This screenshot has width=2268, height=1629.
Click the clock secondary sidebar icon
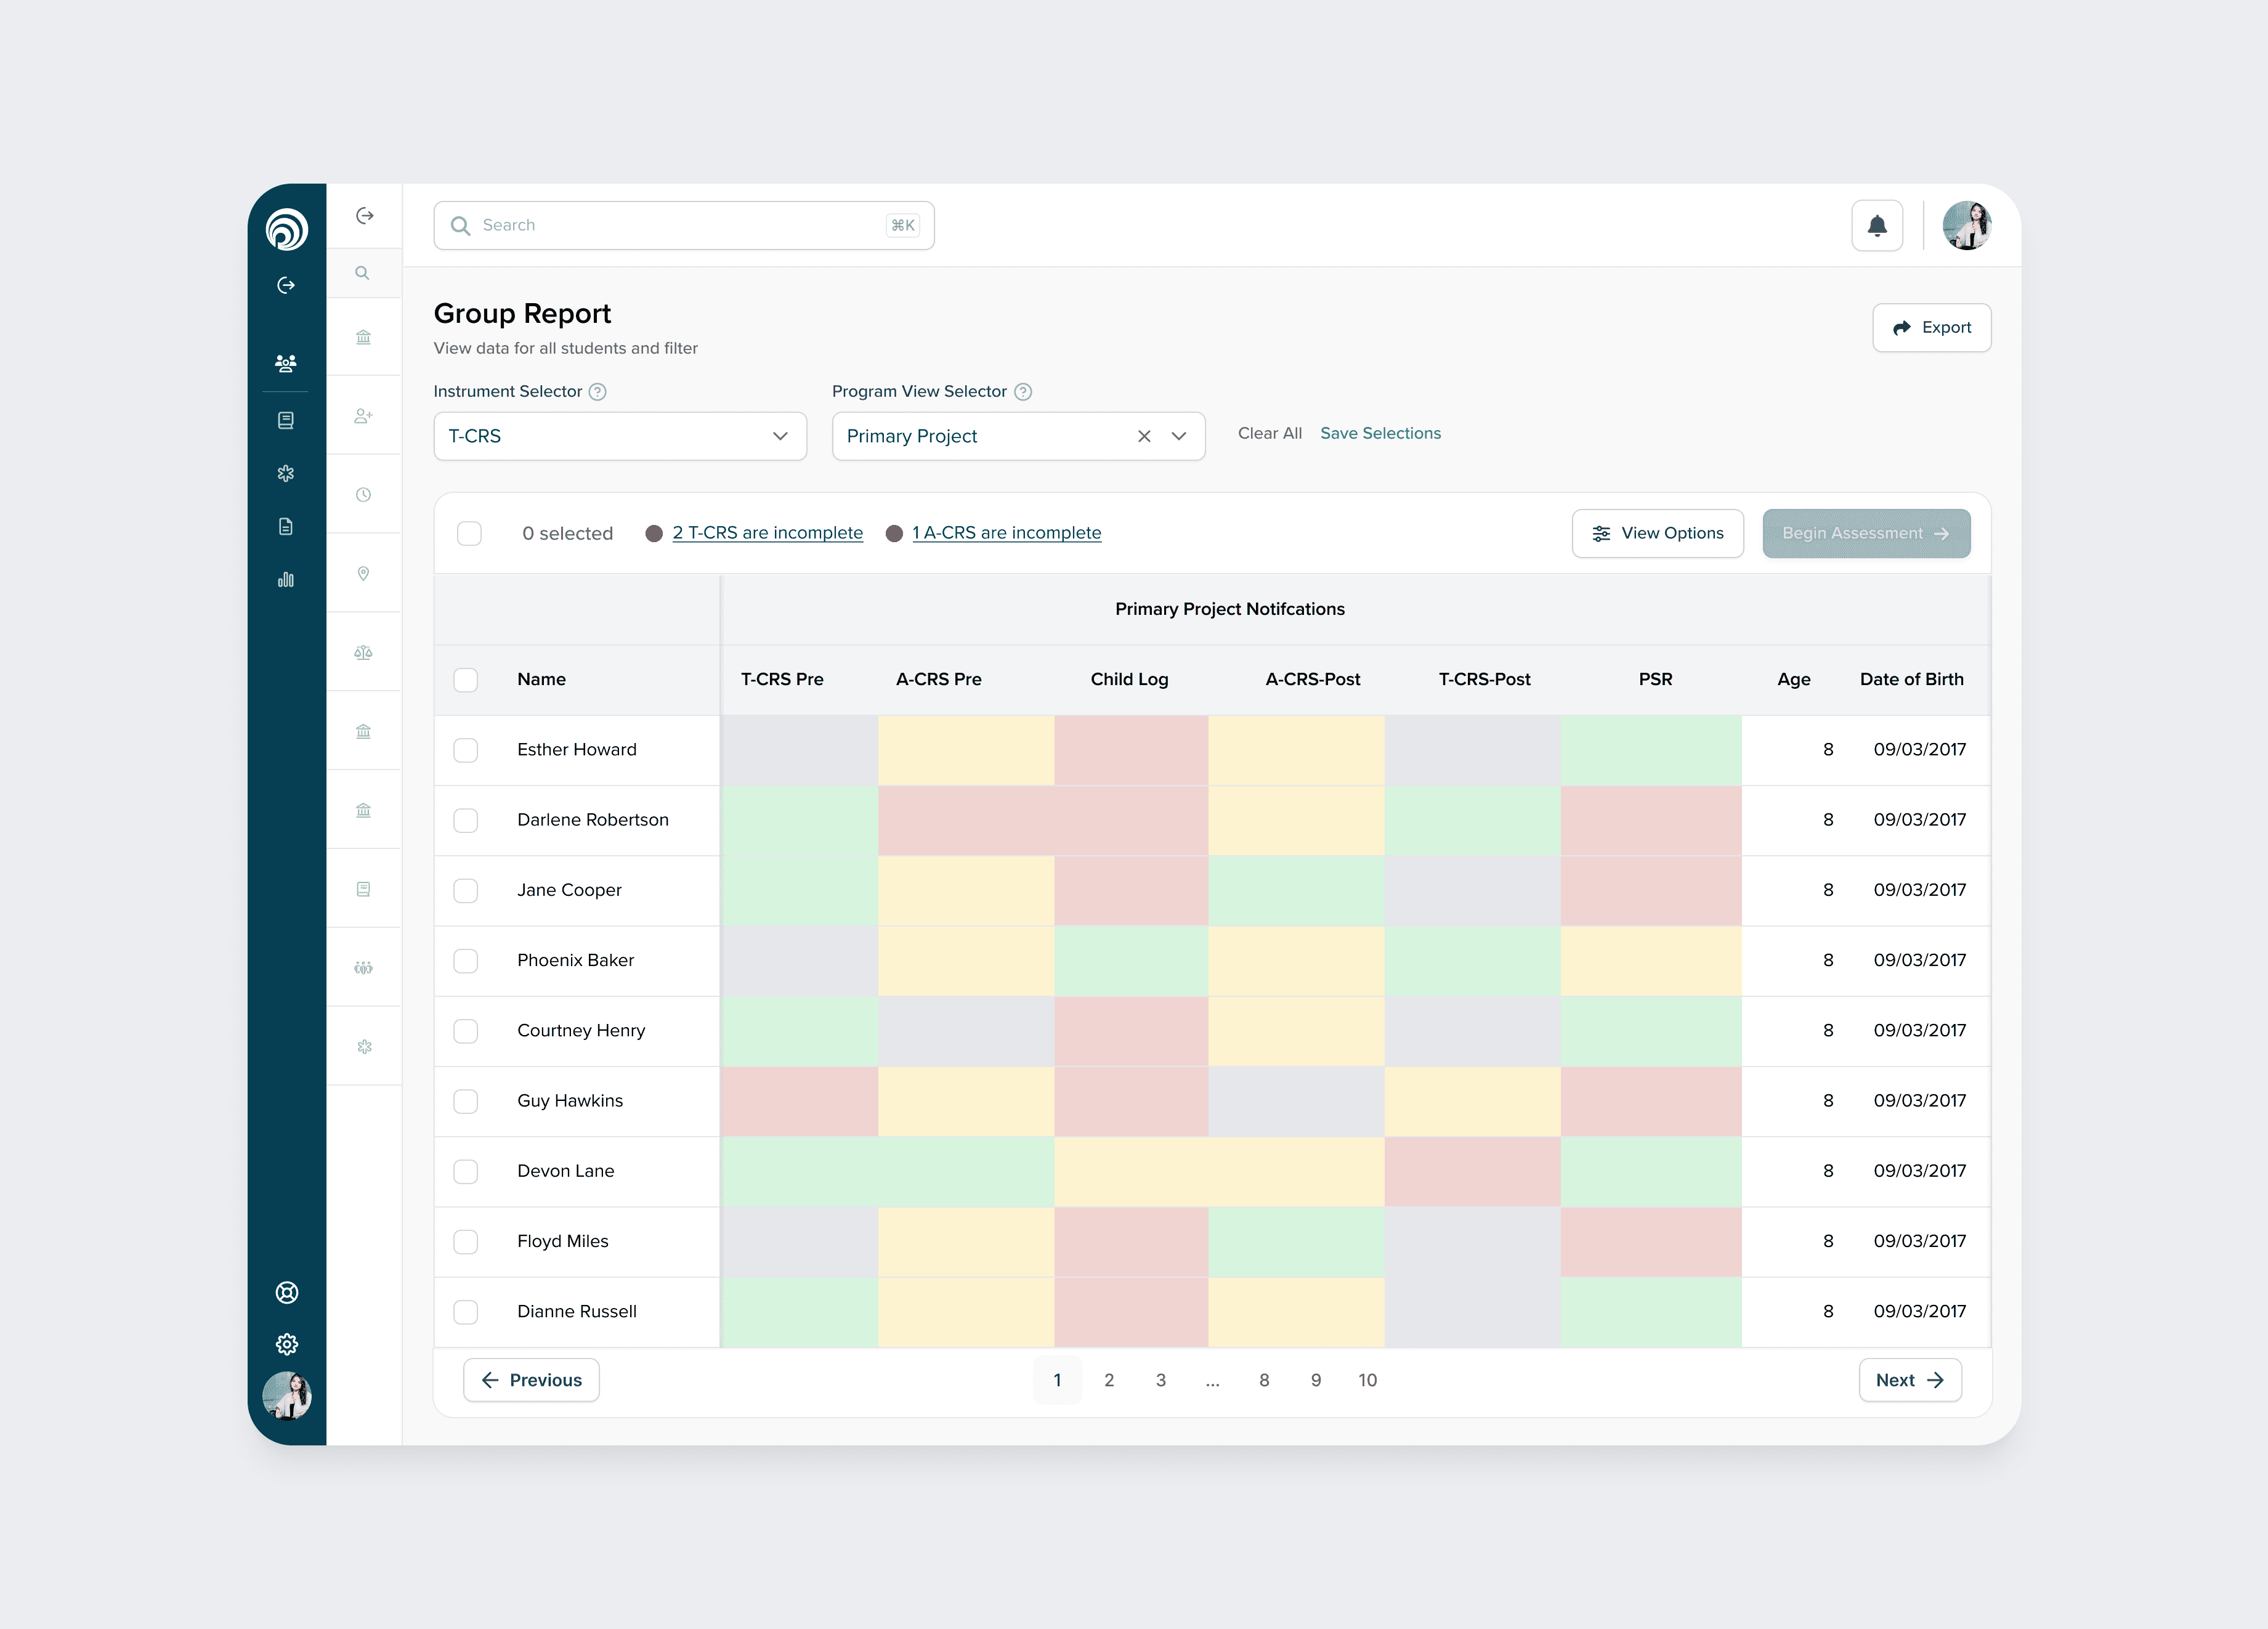363,495
